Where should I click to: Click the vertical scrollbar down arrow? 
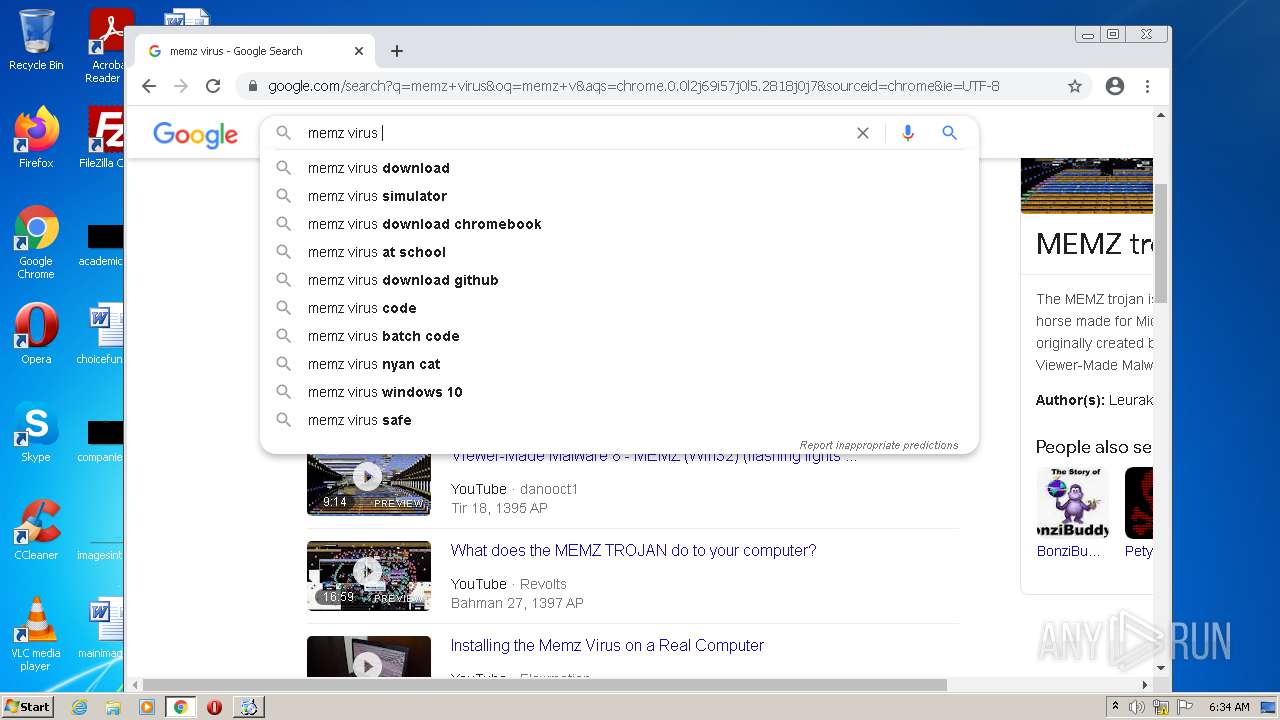(x=1161, y=668)
